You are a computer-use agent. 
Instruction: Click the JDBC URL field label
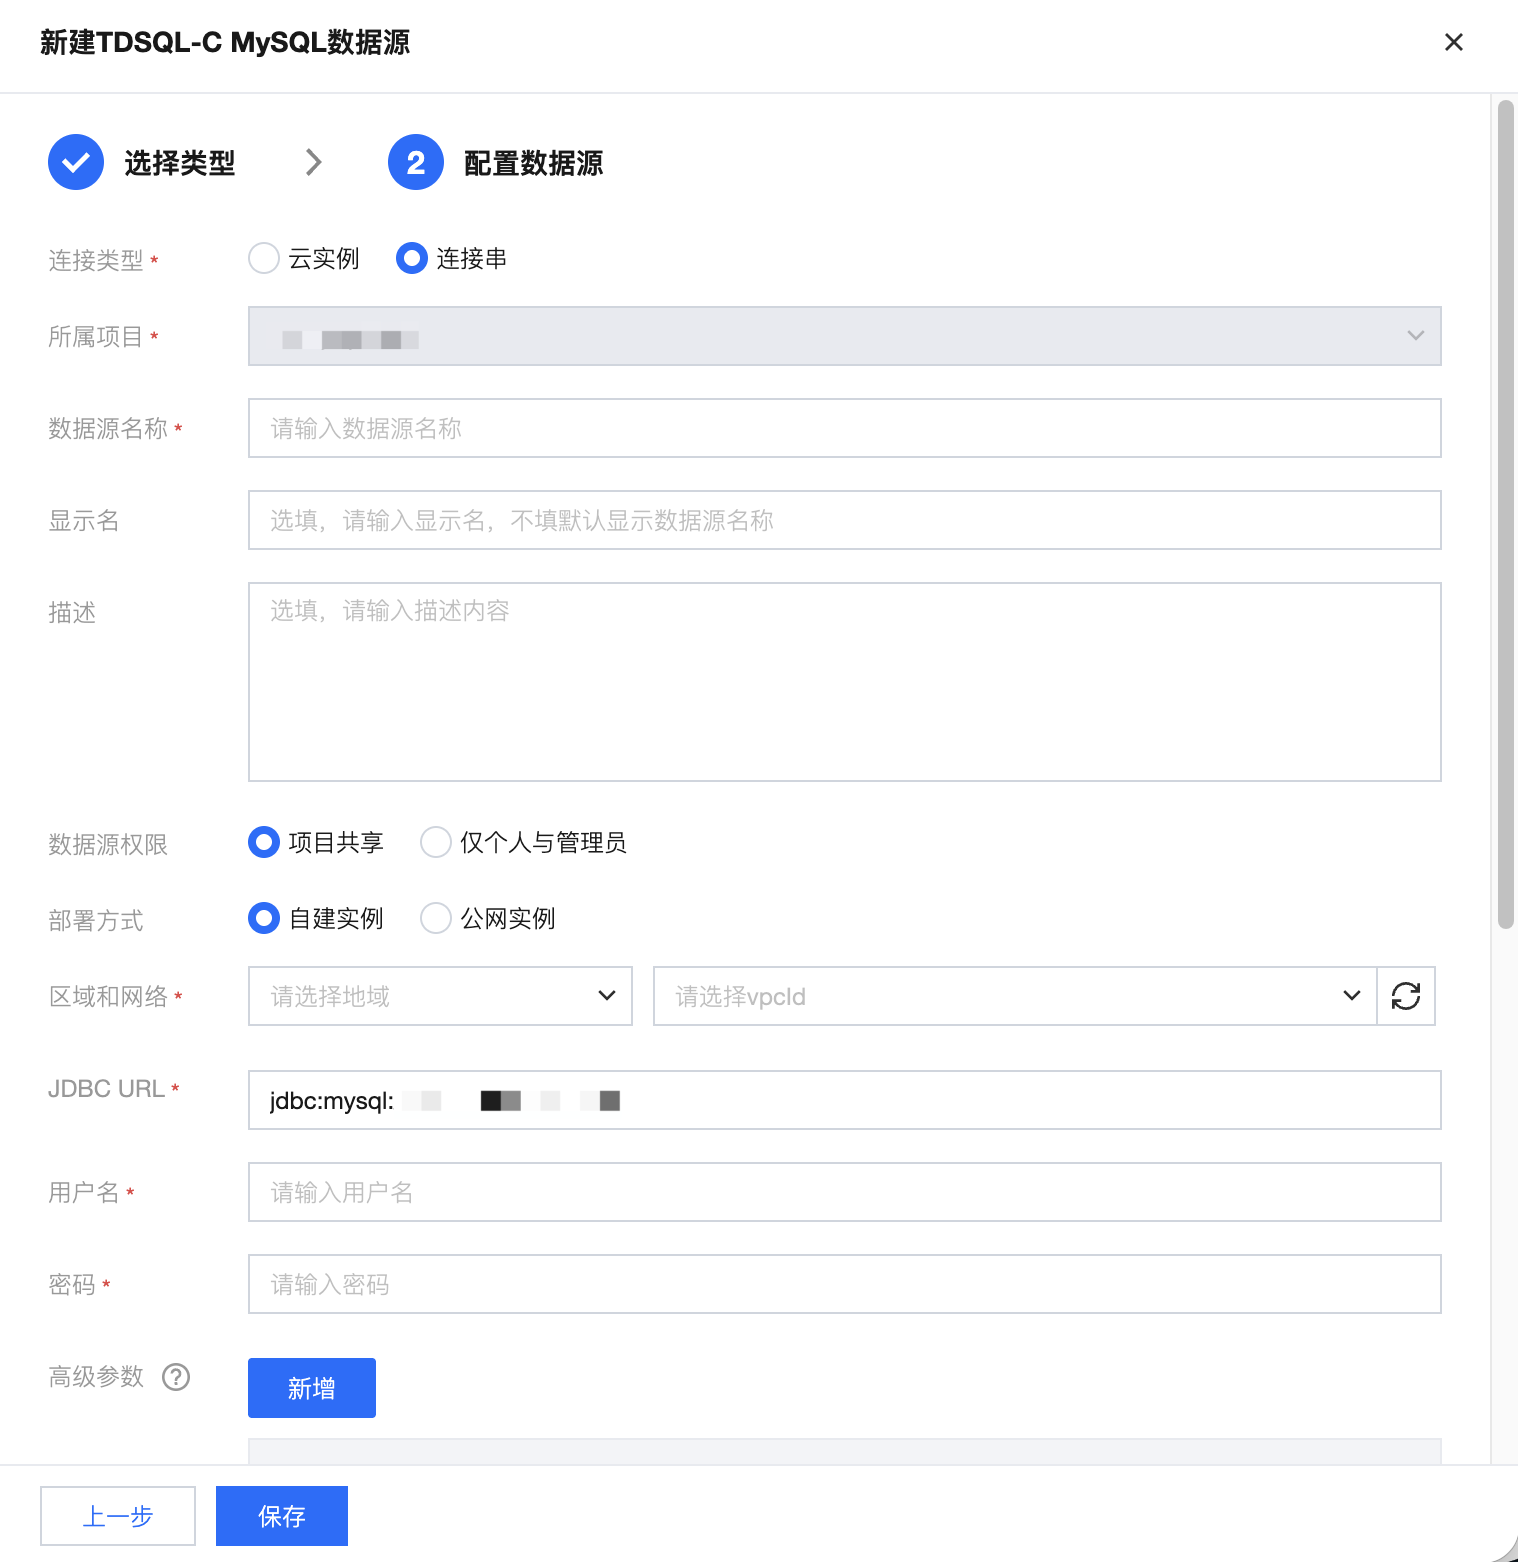pyautogui.click(x=107, y=1089)
